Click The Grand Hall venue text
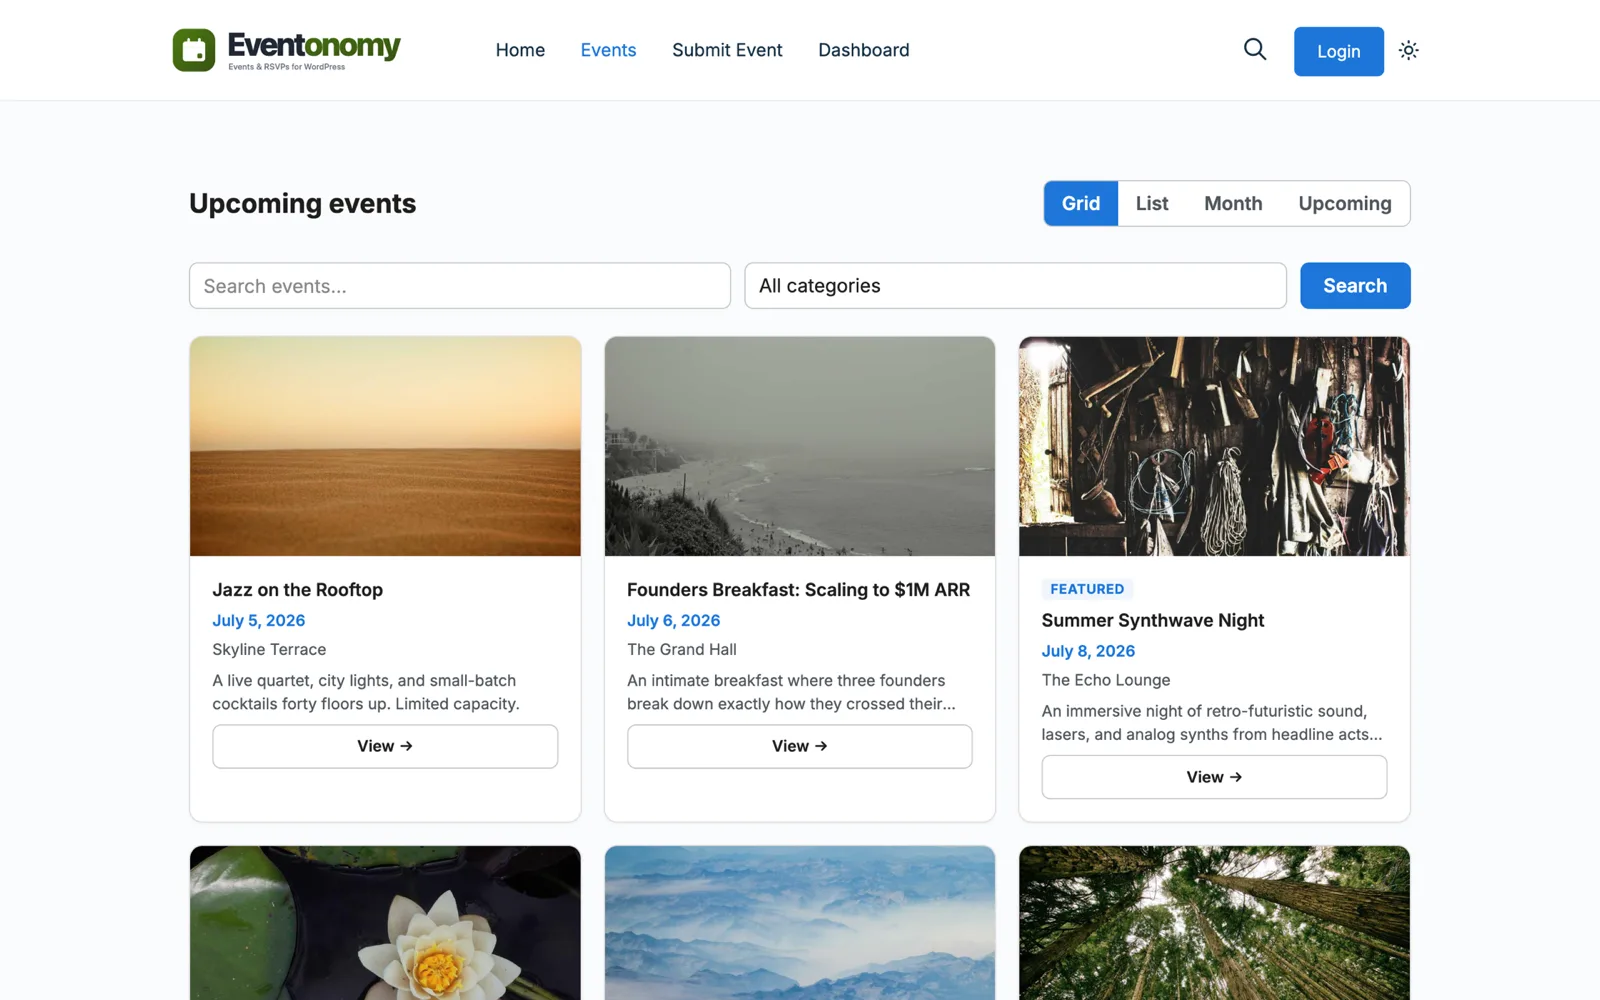 (682, 649)
